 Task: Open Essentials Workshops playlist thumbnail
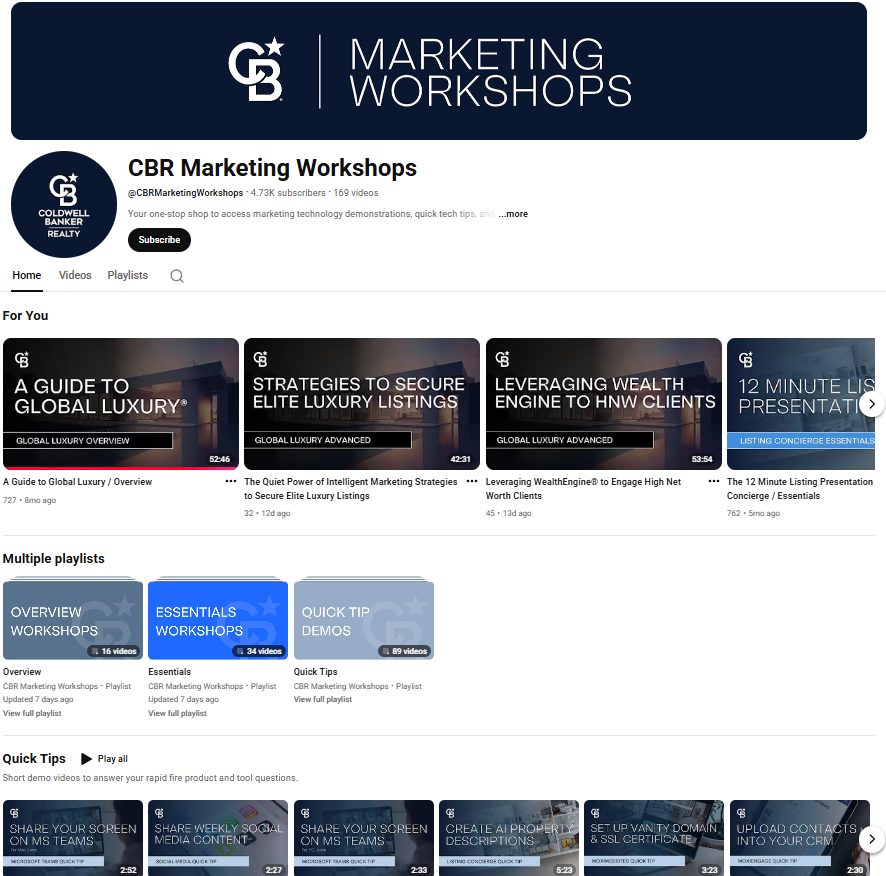point(218,620)
